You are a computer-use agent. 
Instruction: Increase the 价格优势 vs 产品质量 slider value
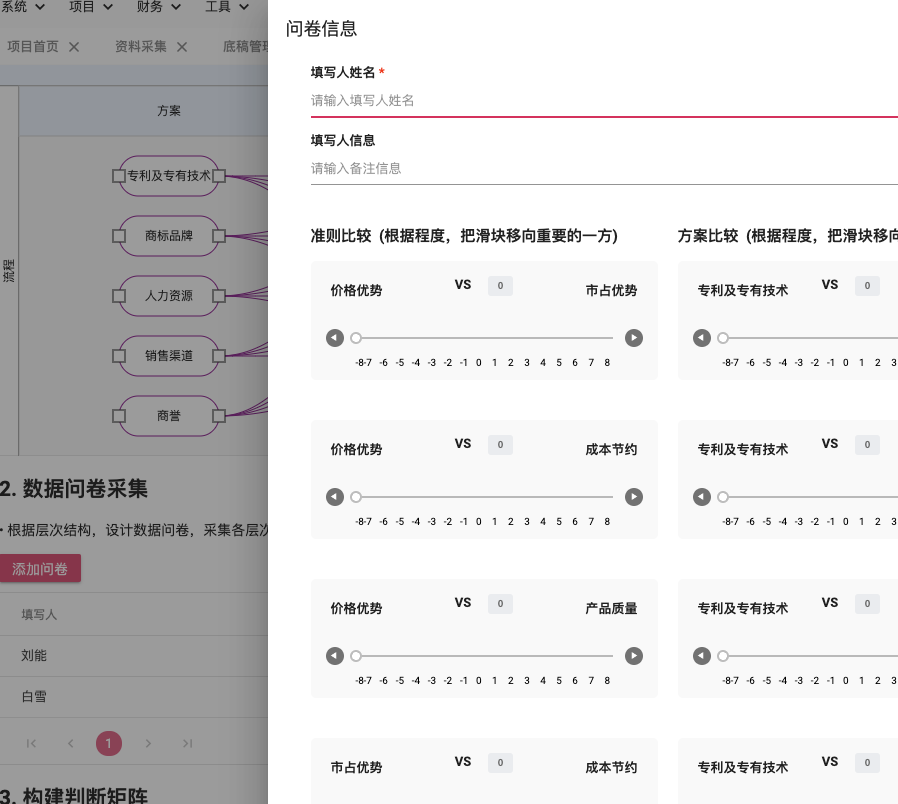pyautogui.click(x=633, y=656)
